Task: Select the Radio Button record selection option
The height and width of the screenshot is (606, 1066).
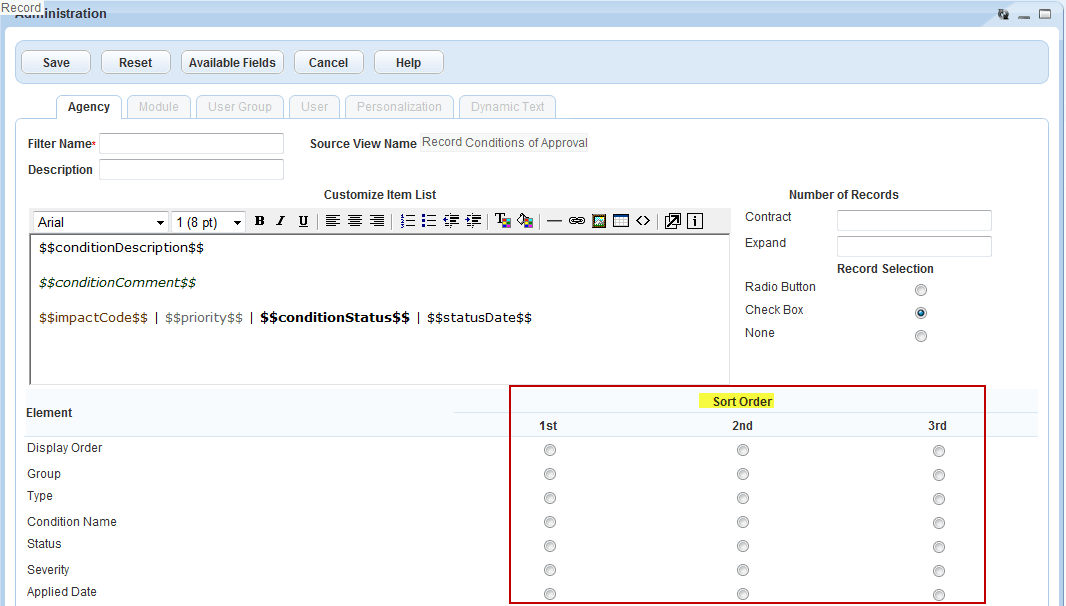Action: pyautogui.click(x=921, y=290)
